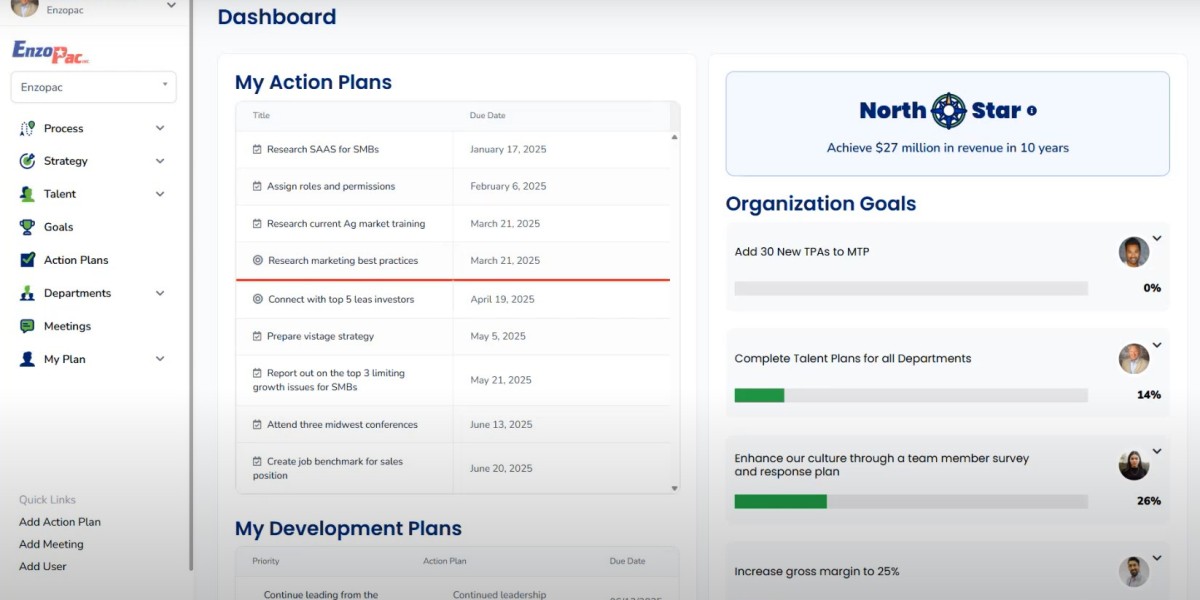Click the Action Plans scrollbar down arrow
Viewport: 1200px width, 600px height.
tap(674, 488)
